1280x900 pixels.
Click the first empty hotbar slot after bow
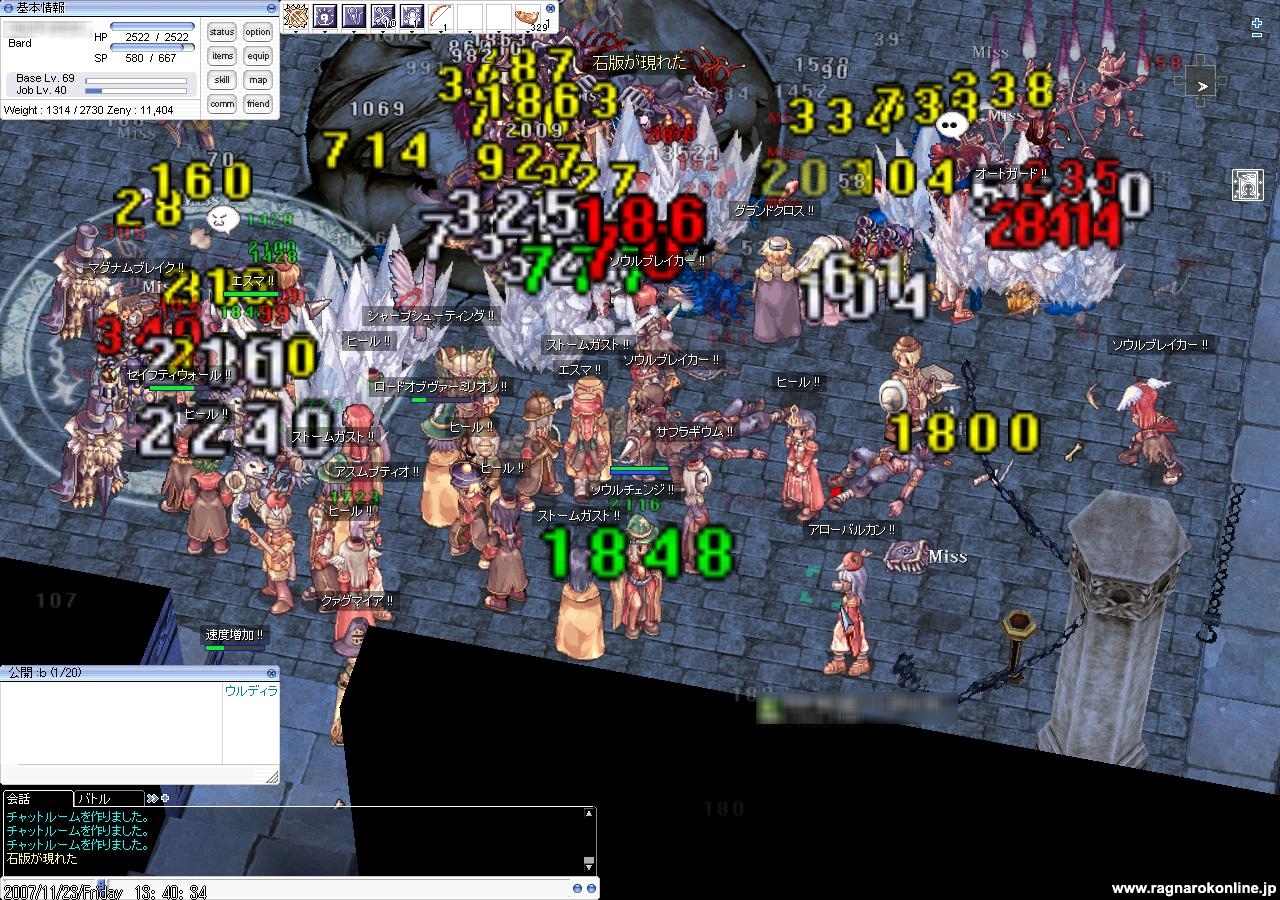coord(470,17)
